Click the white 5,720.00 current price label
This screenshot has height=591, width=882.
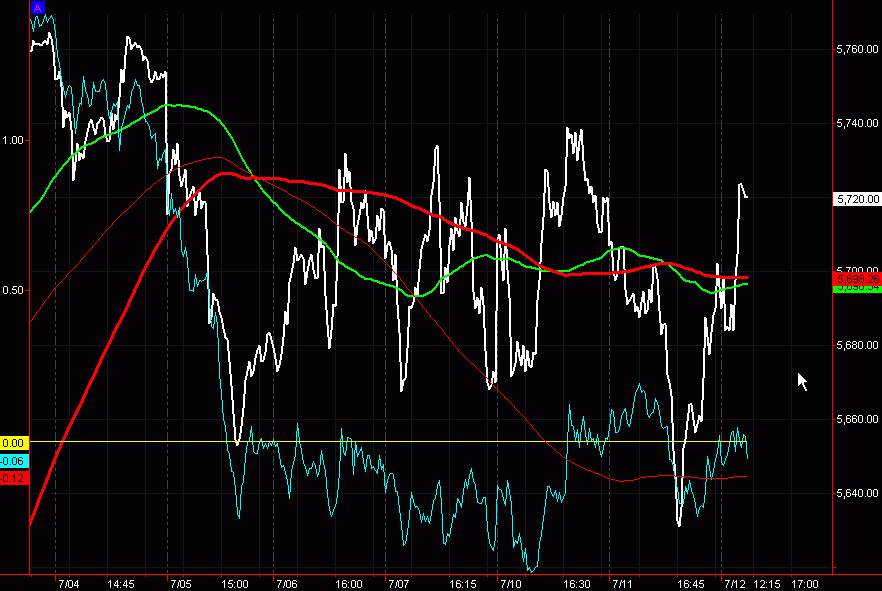(x=857, y=199)
